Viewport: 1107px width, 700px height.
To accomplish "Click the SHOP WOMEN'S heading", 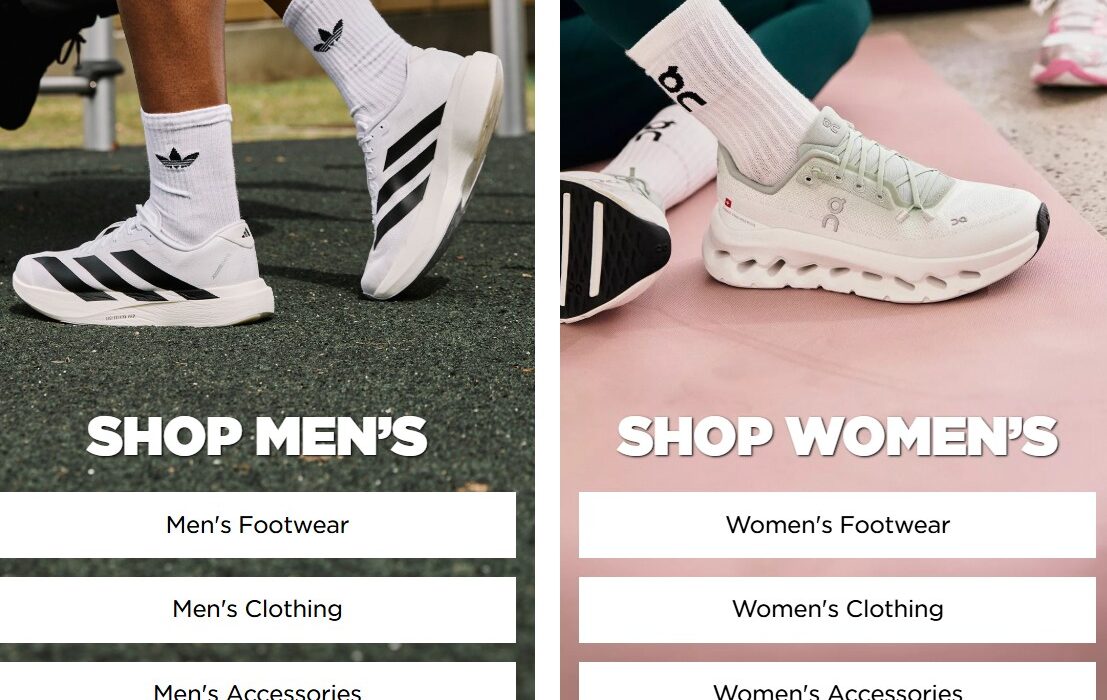I will click(837, 436).
